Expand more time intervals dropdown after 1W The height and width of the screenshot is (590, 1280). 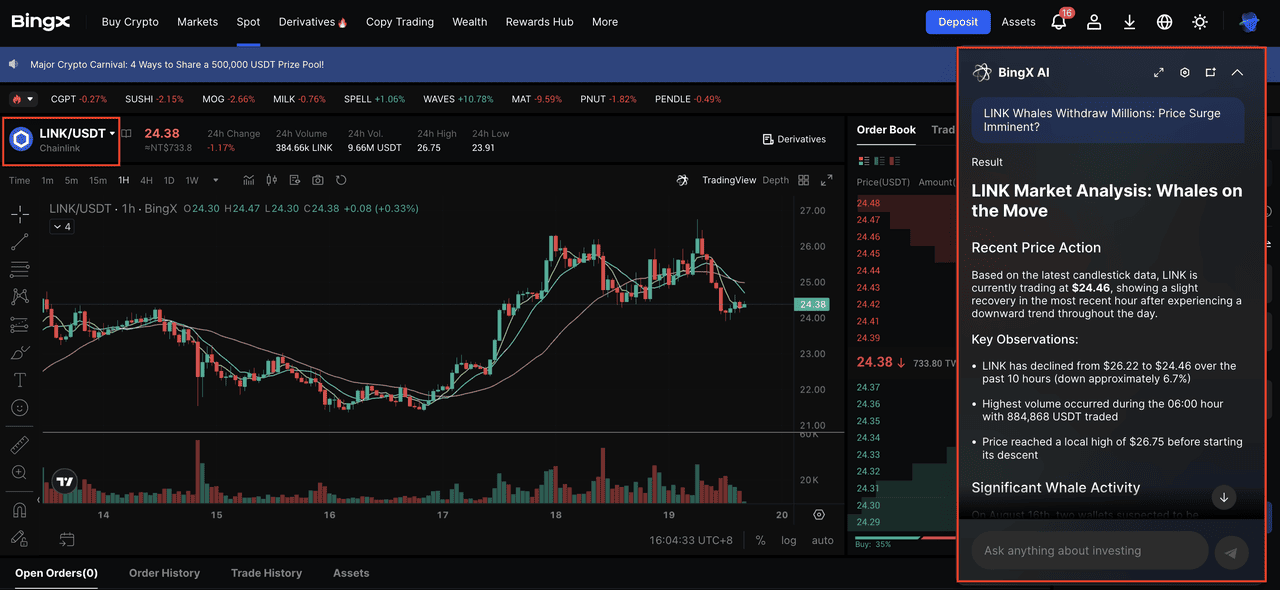click(218, 181)
